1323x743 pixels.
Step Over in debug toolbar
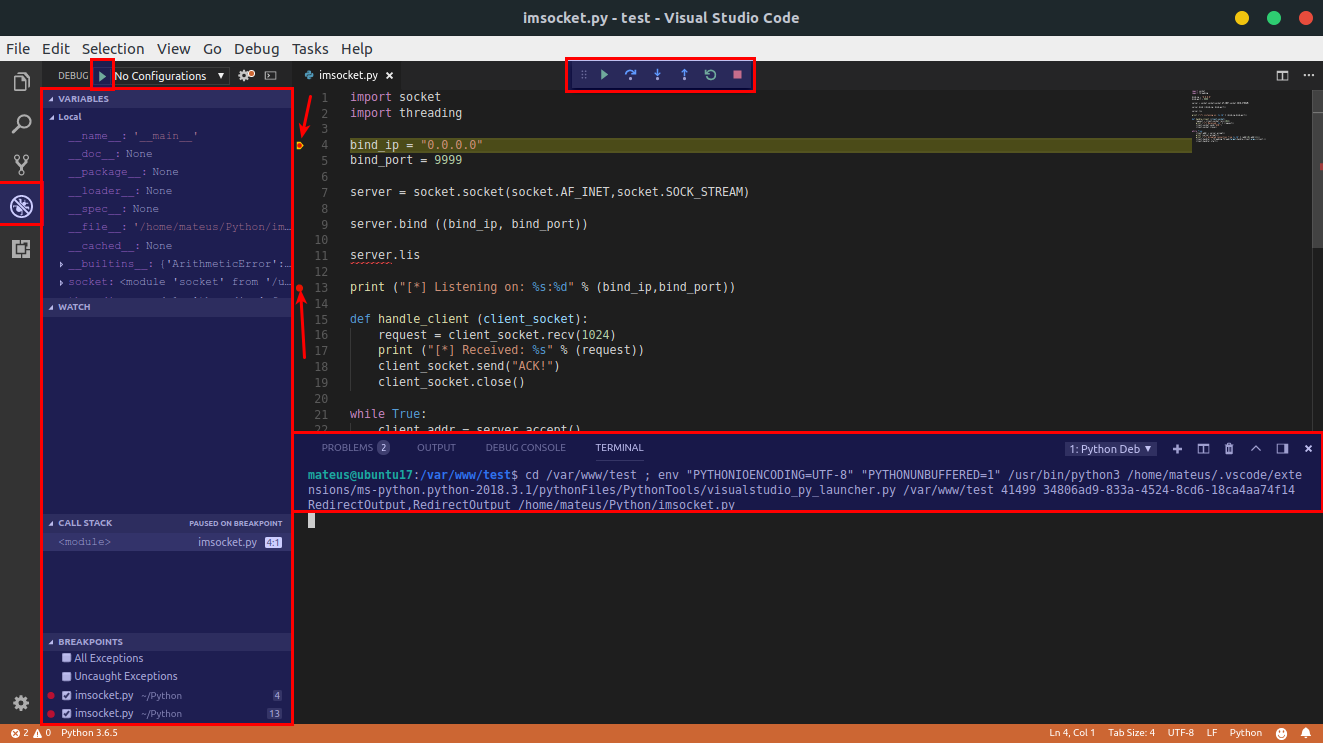click(x=631, y=75)
